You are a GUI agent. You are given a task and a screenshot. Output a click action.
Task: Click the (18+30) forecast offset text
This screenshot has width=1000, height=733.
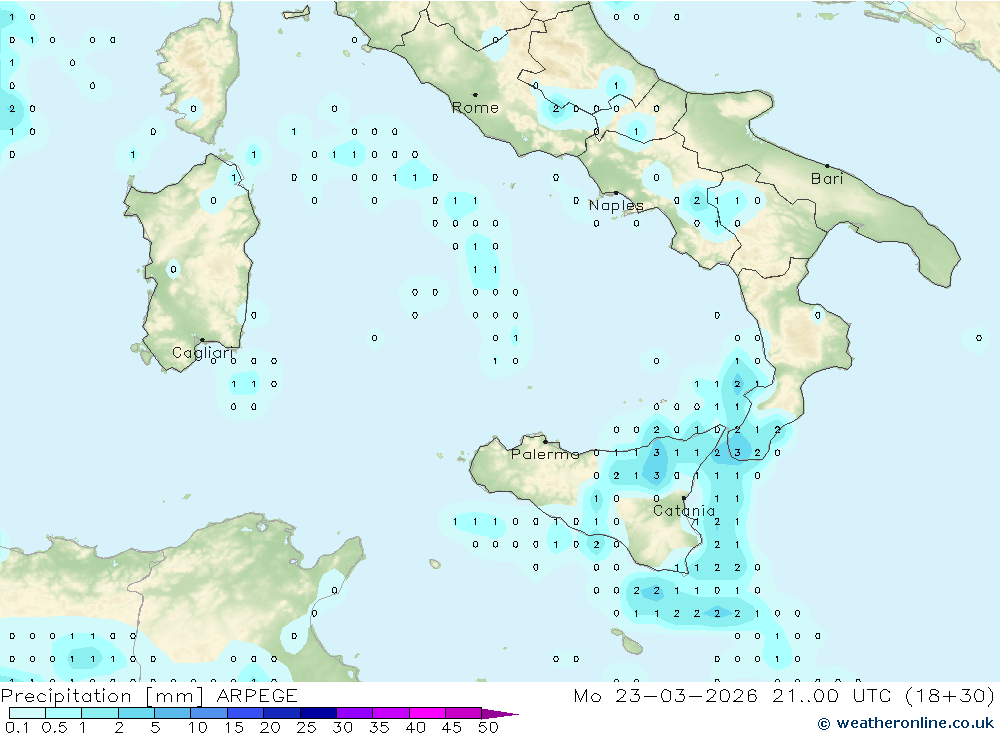(x=950, y=695)
